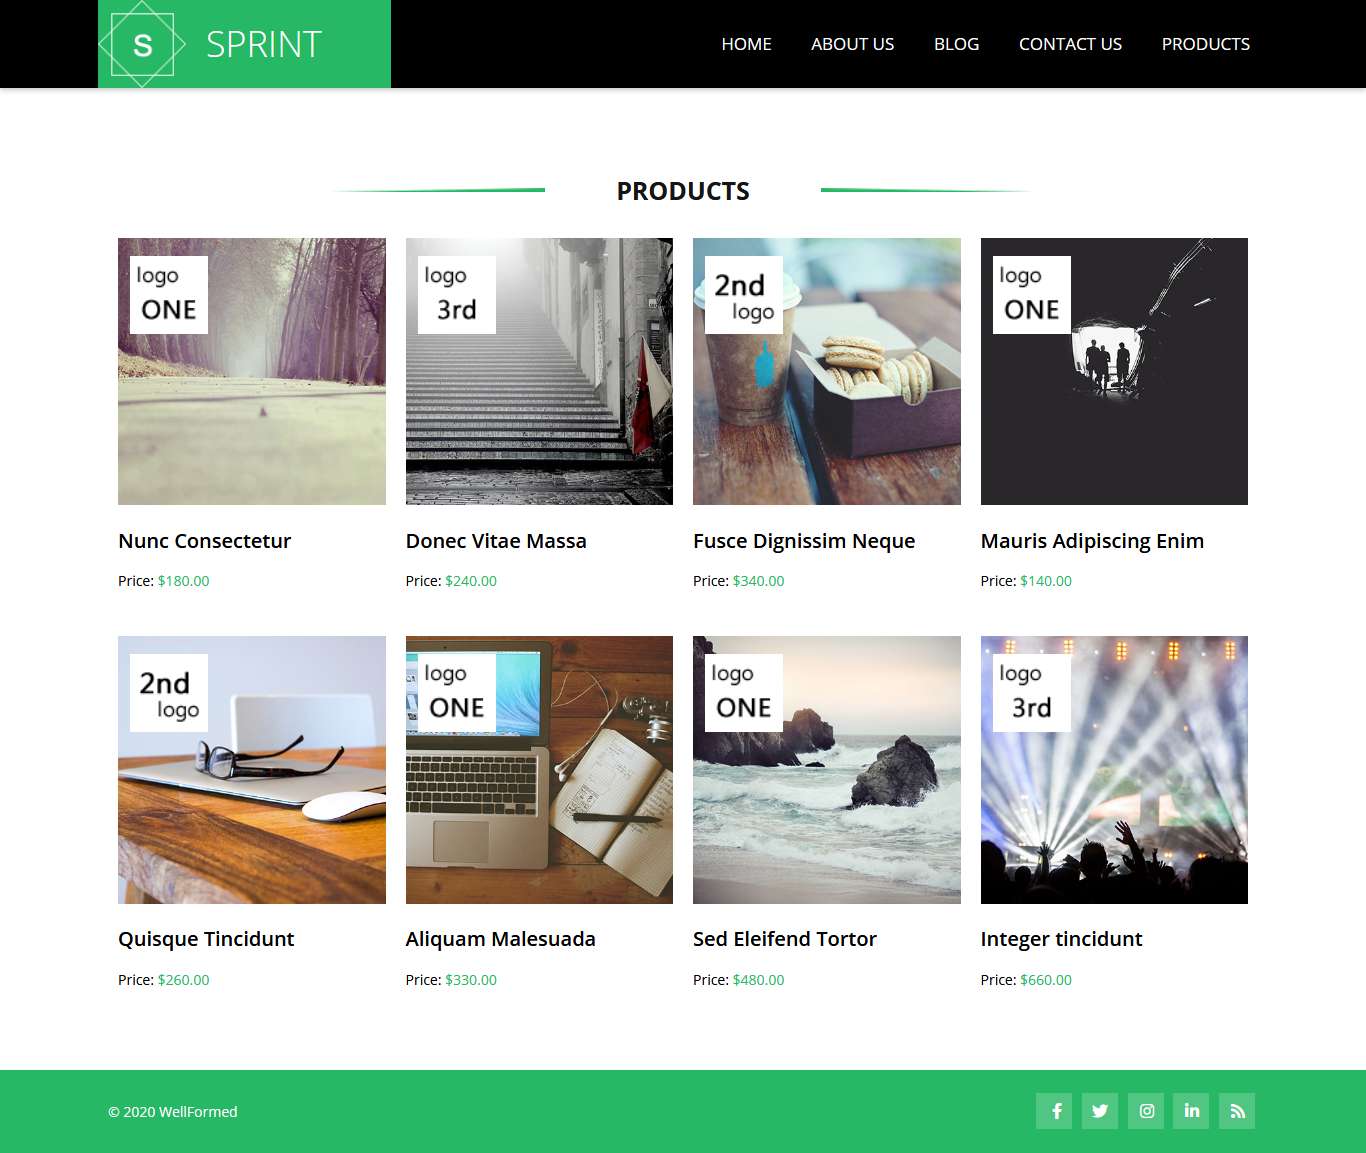Screen dimensions: 1366x1153
Task: Open the Integer tincidunt product title
Action: click(1061, 939)
